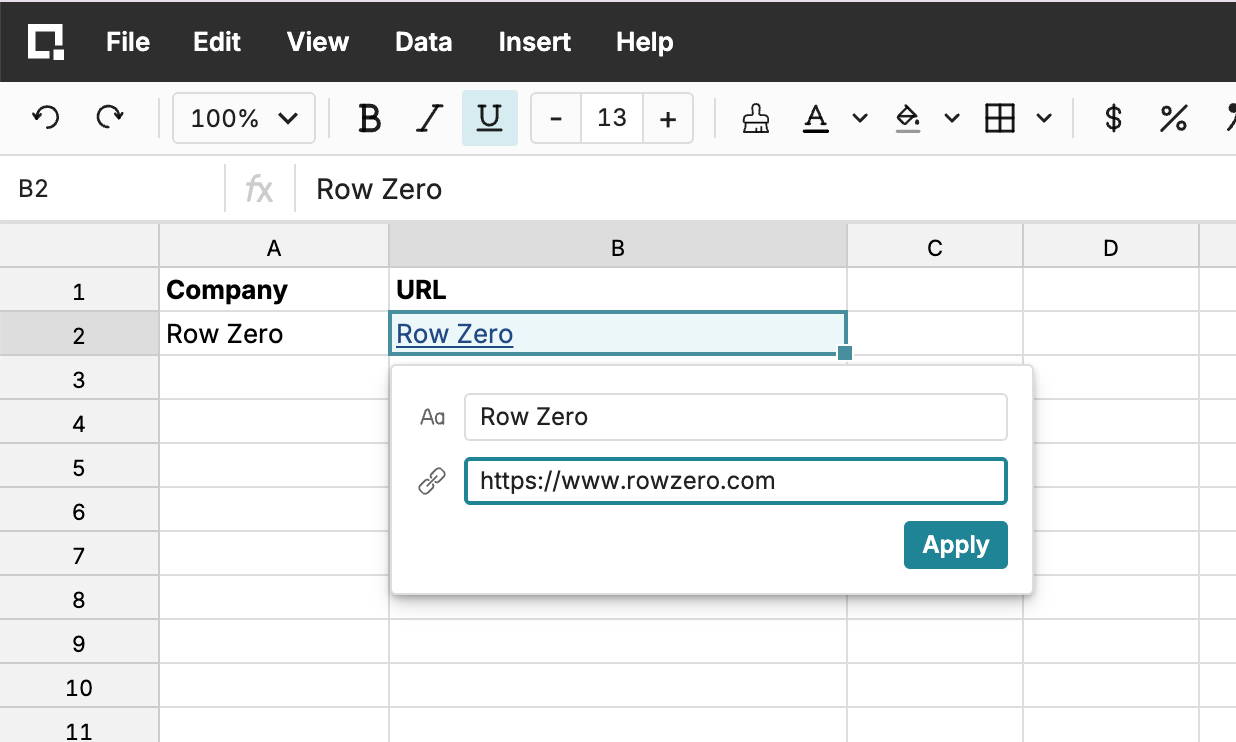Click the Company cell in A1
Screen dimensions: 1236x742
coord(274,290)
